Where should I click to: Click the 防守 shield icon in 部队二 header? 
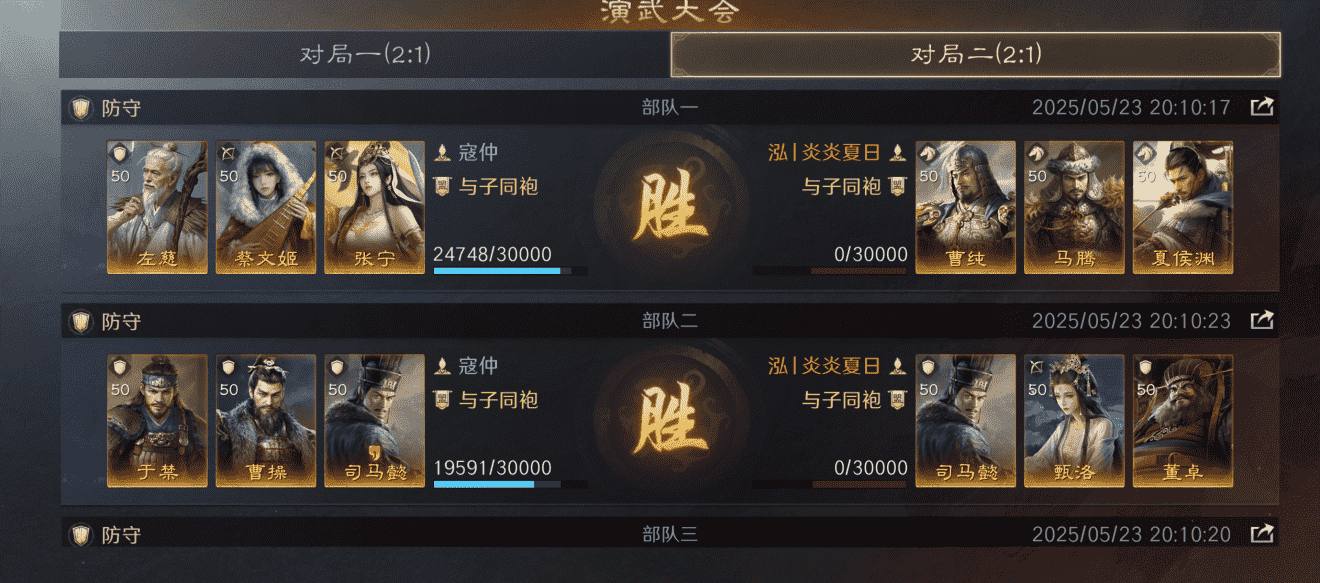pyautogui.click(x=80, y=322)
